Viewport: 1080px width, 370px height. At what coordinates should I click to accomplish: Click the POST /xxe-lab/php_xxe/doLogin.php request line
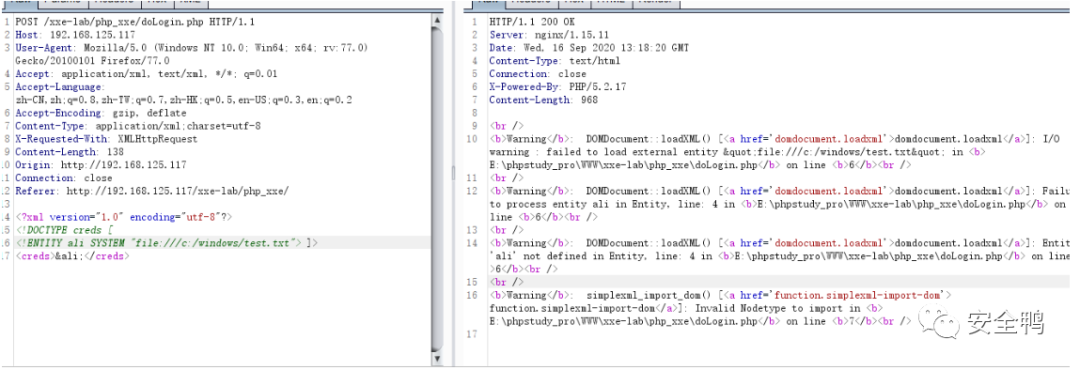pyautogui.click(x=135, y=21)
